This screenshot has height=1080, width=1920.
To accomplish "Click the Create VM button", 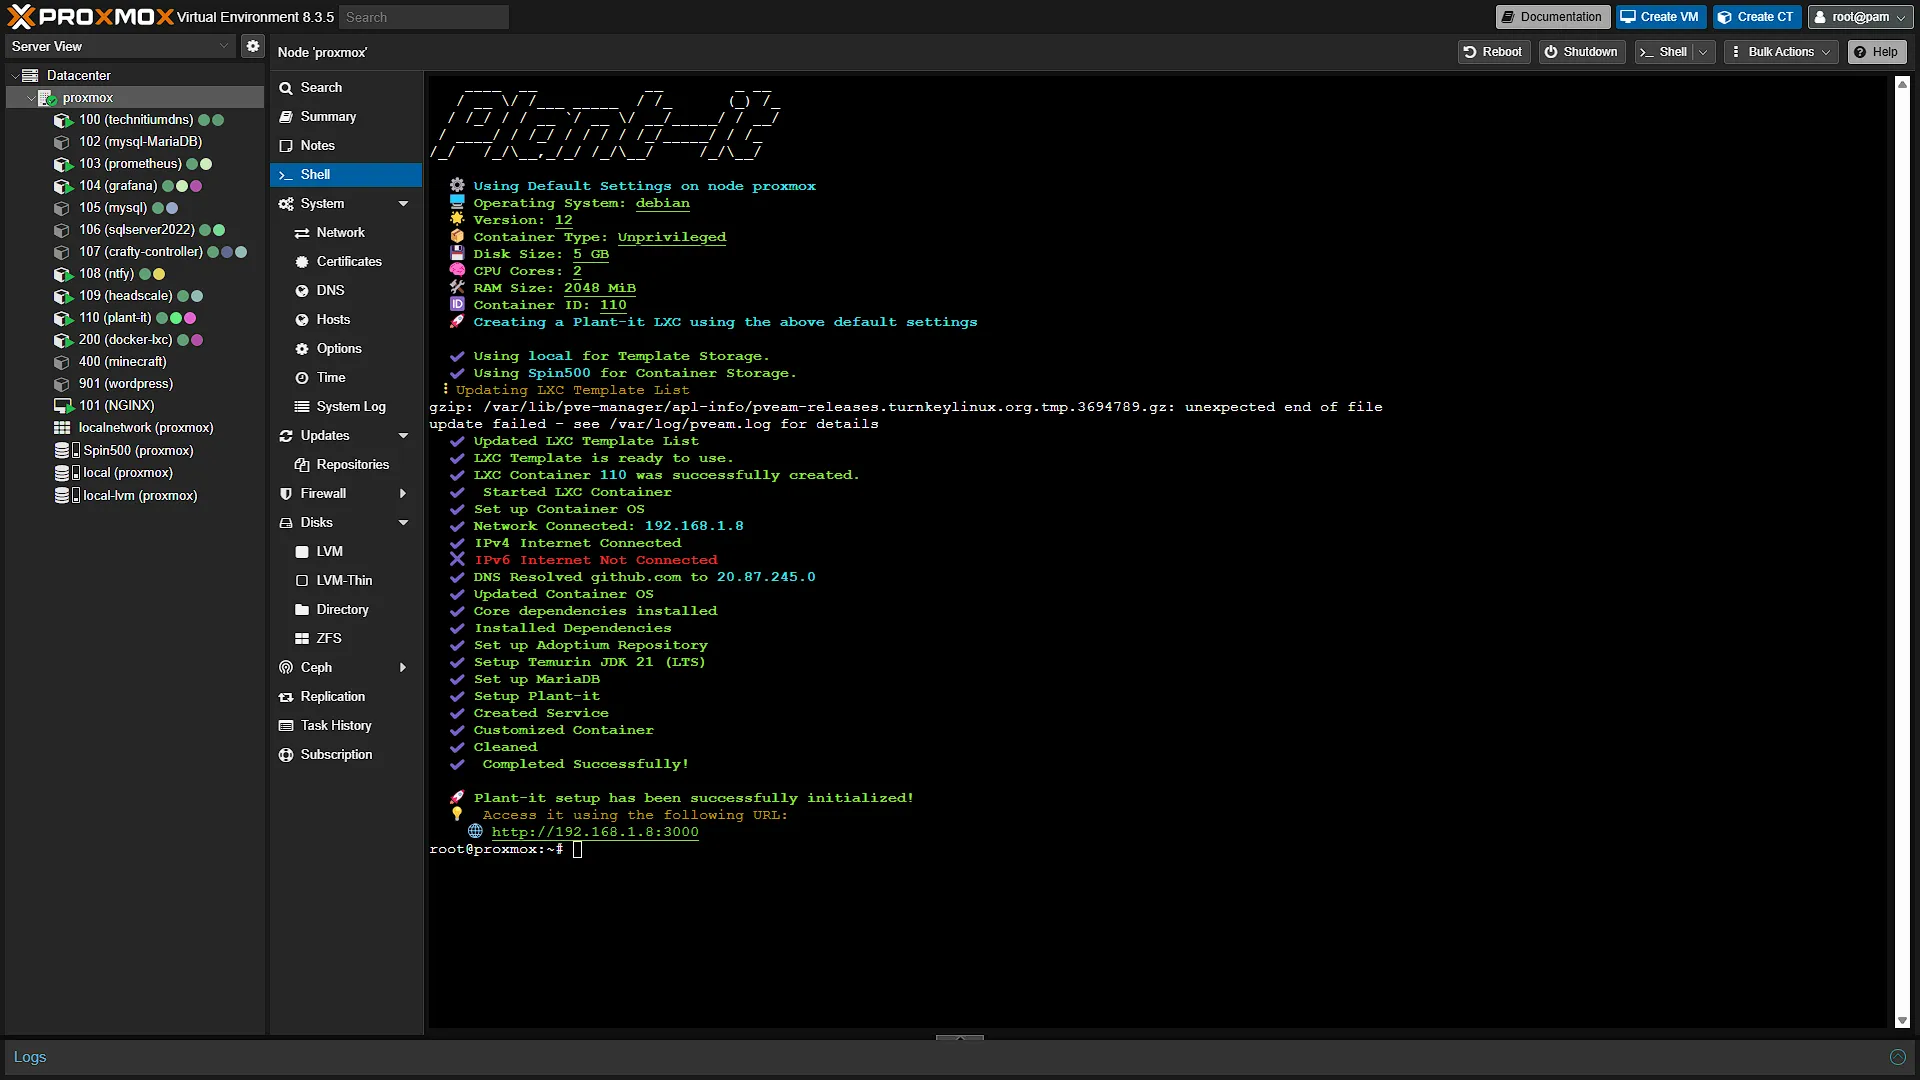I will (1660, 17).
